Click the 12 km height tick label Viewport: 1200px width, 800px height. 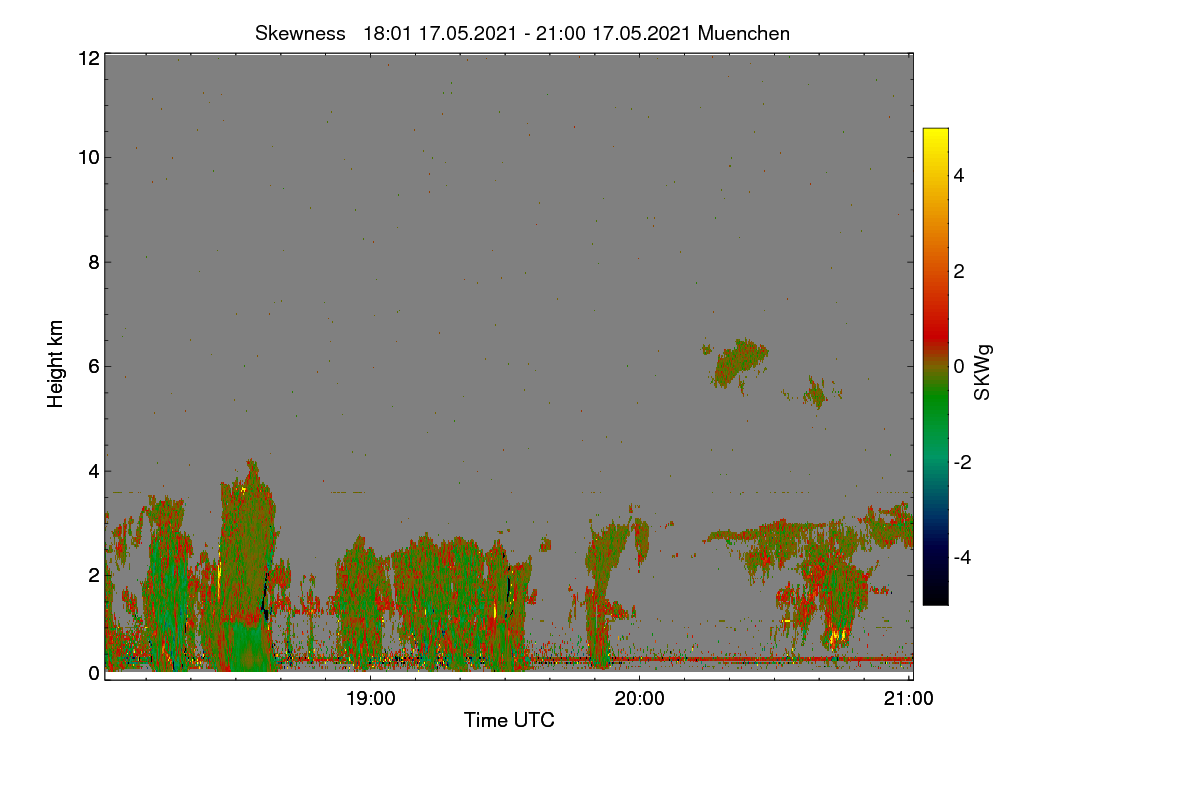(x=87, y=58)
